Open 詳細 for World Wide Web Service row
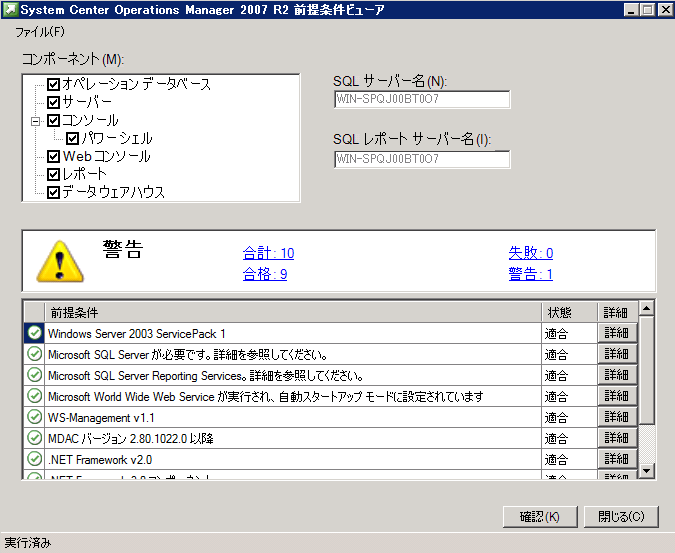This screenshot has width=675, height=553. coord(617,396)
